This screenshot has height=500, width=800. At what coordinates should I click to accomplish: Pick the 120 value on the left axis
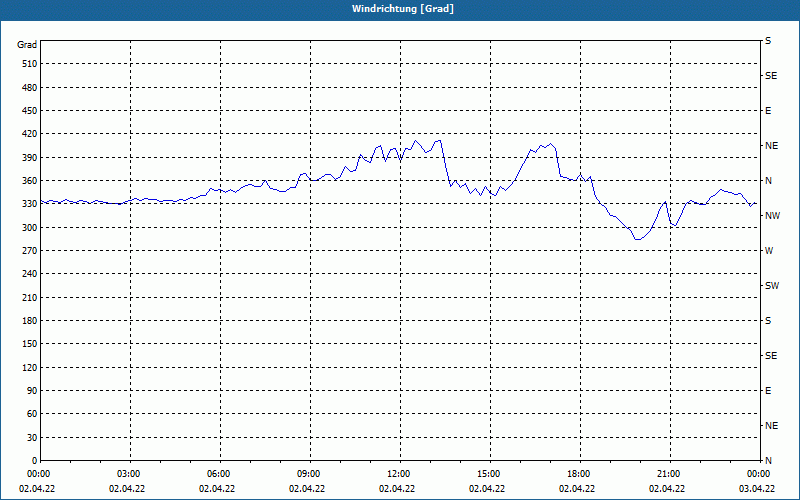(30, 367)
